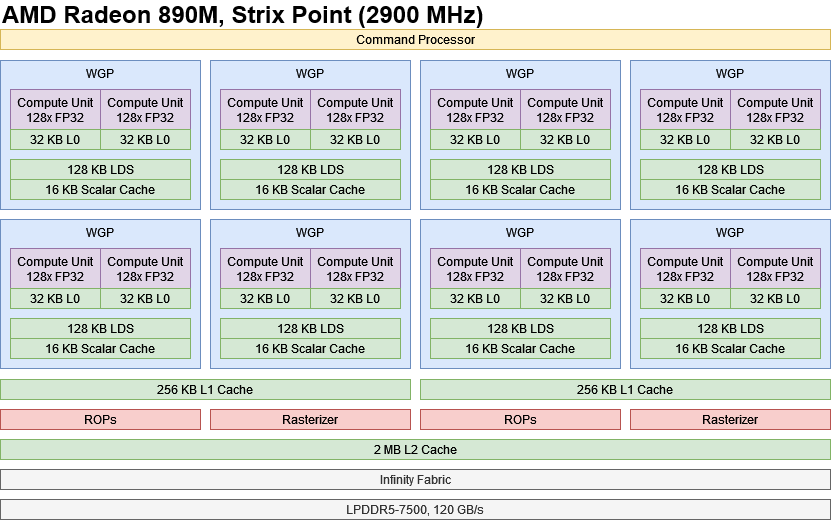Select the 128 KB LDS in the top-right WGP
The image size is (832, 523).
pyautogui.click(x=730, y=170)
